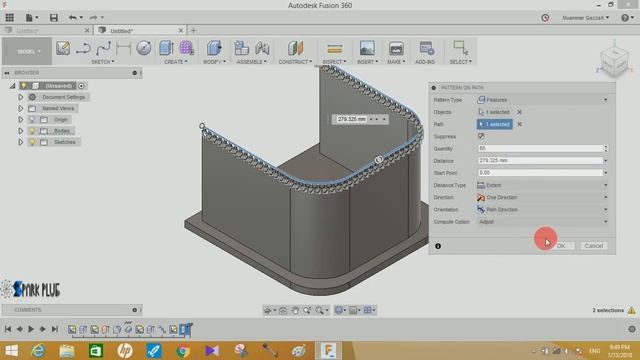Viewport: 640px width, 360px height.
Task: Activate the root component radio button
Action: pos(82,86)
